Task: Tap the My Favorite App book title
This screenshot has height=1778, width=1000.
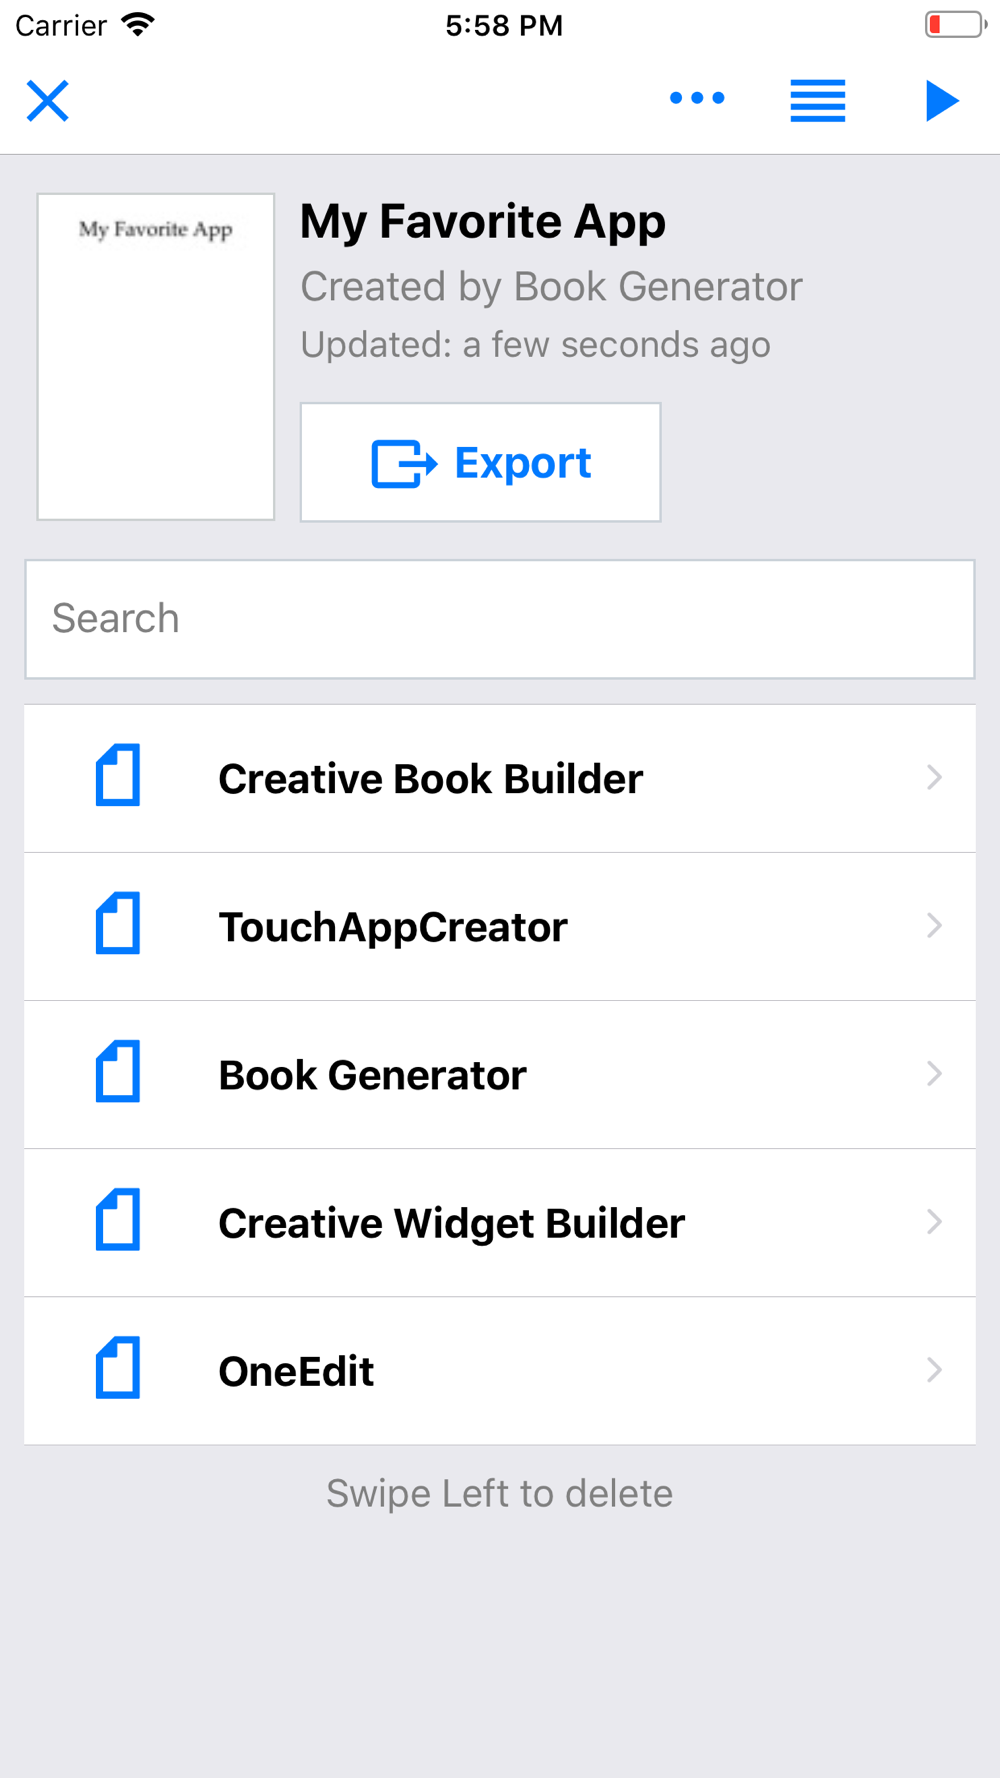Action: pos(483,222)
